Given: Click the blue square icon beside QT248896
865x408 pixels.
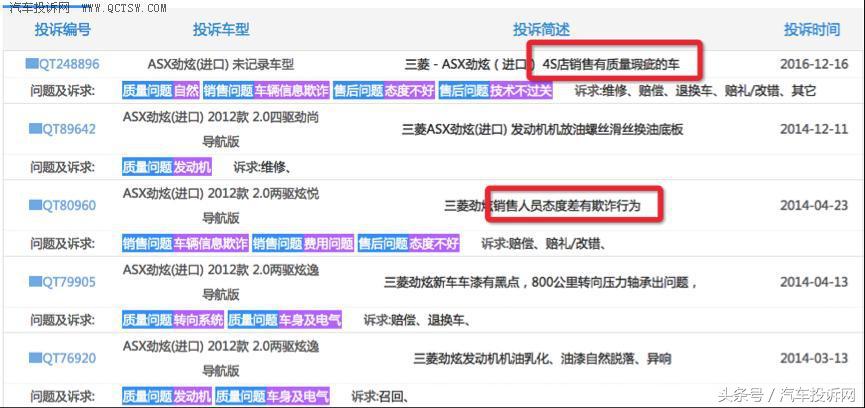Looking at the screenshot, I should (x=32, y=64).
